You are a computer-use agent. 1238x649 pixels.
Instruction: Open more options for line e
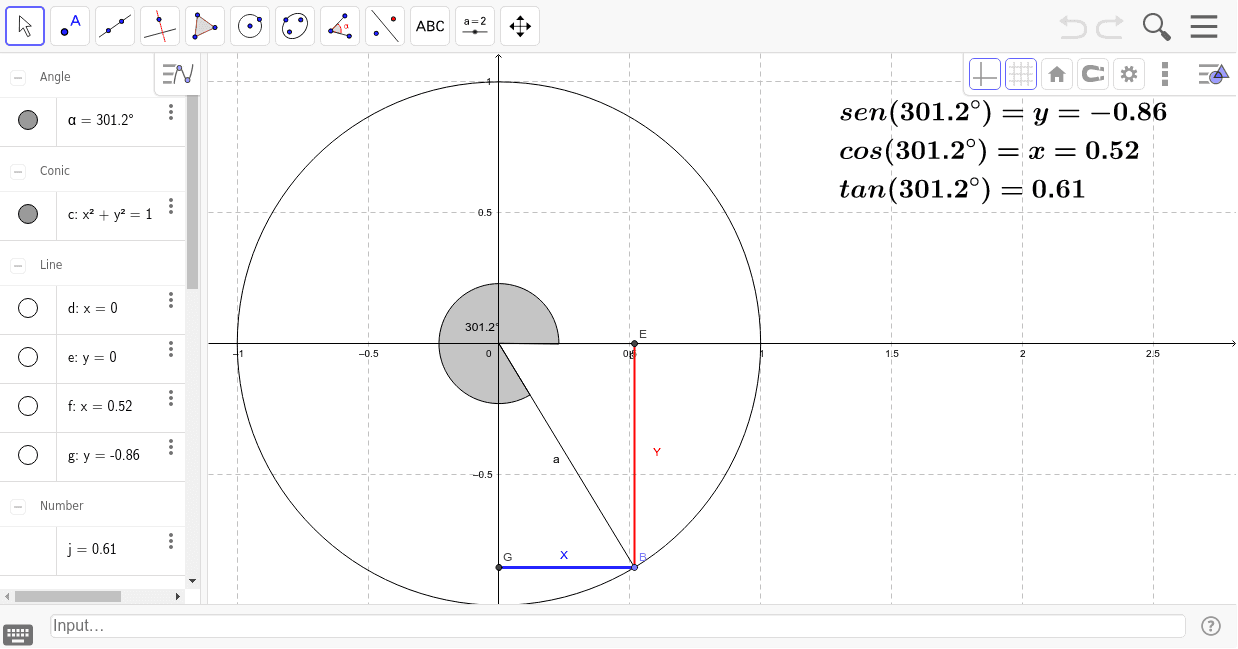tap(171, 349)
